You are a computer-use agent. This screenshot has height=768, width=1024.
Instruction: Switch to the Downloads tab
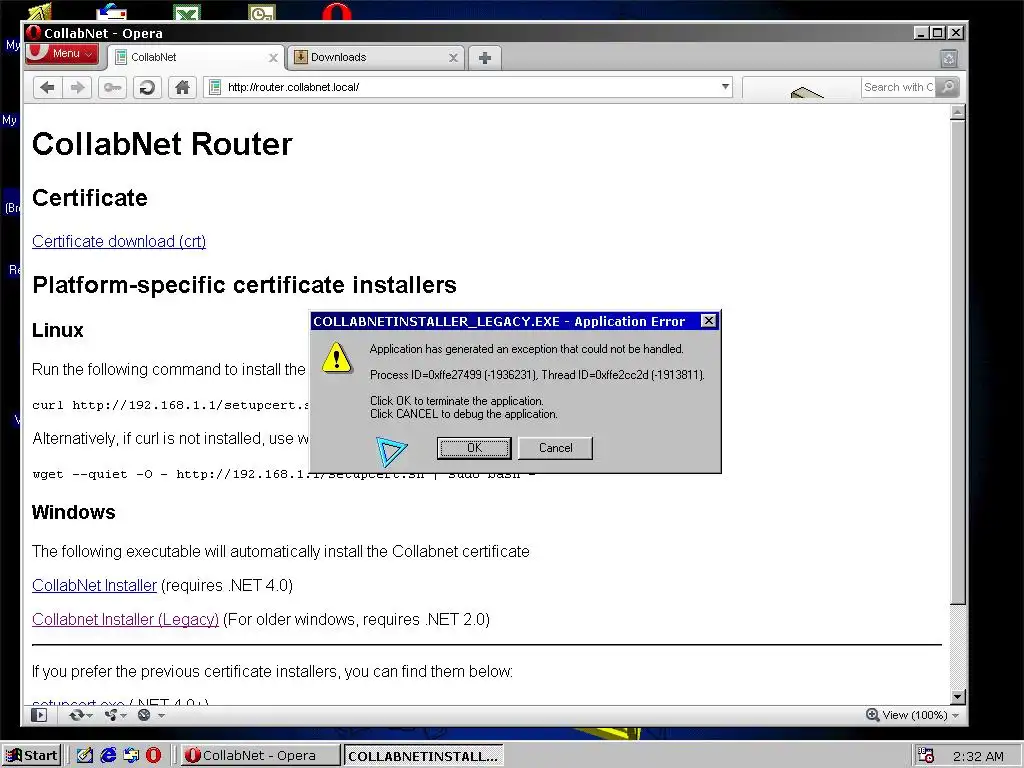tap(376, 57)
